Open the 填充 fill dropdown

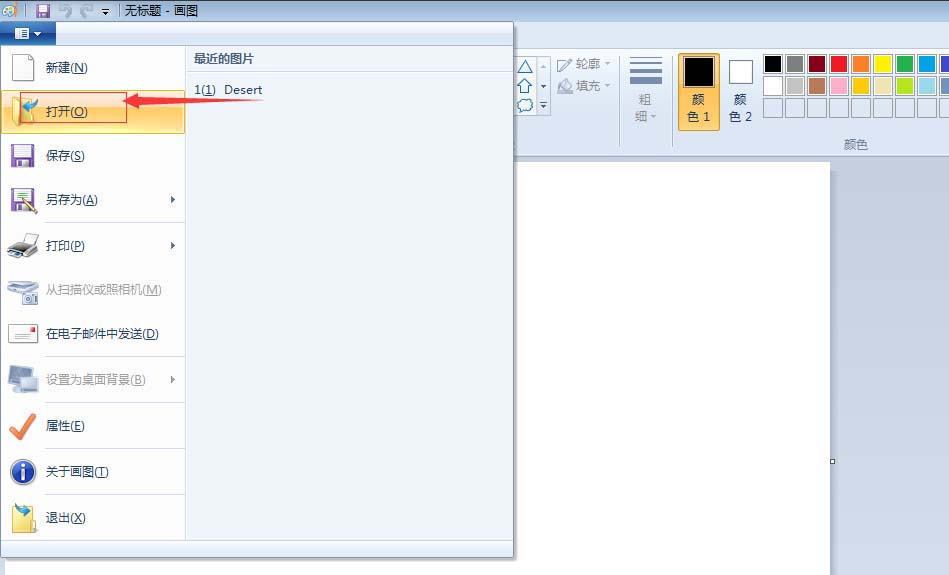[584, 86]
